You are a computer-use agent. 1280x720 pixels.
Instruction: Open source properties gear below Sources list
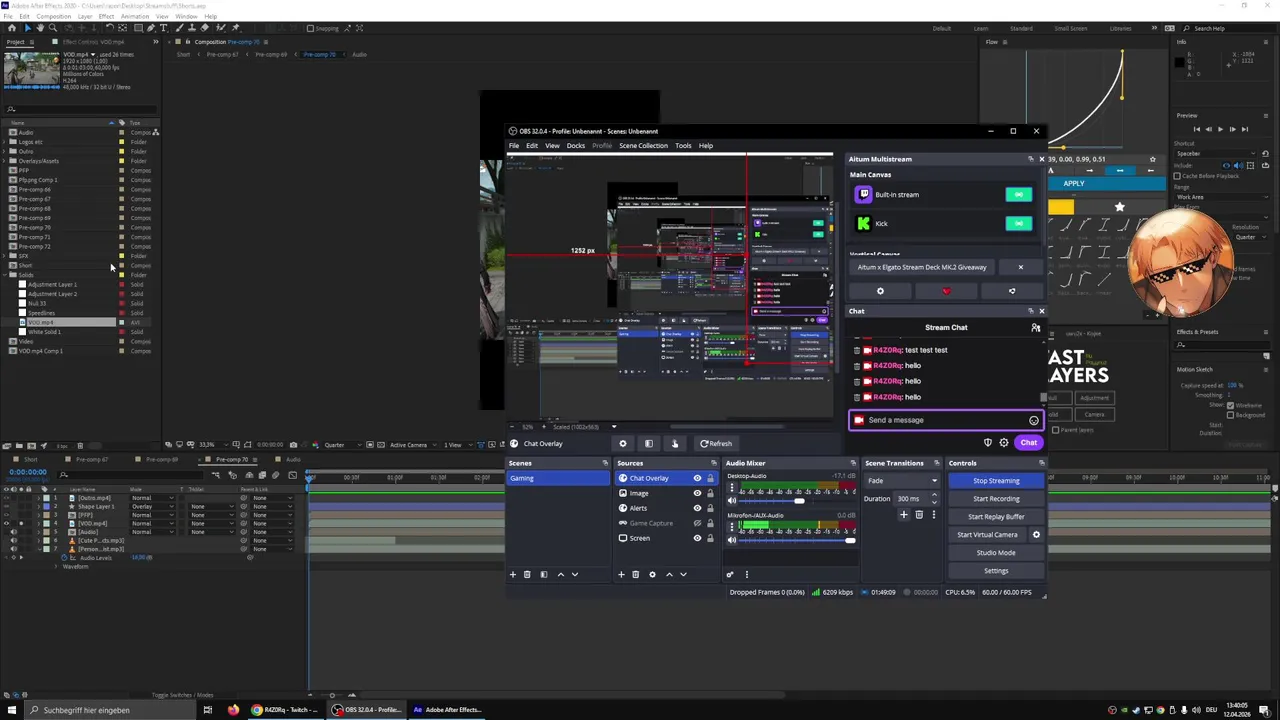(652, 574)
